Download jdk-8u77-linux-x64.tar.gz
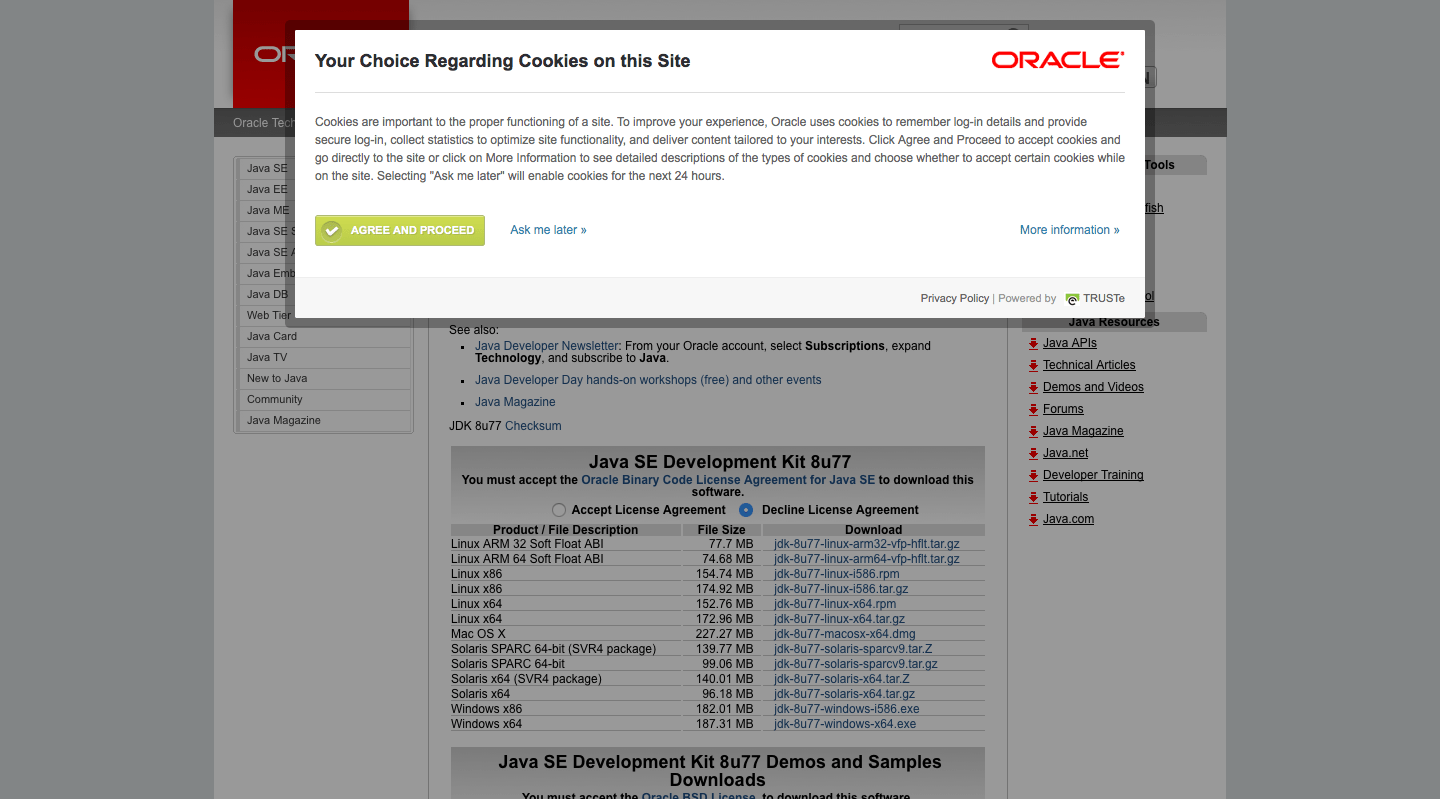The width and height of the screenshot is (1440, 799). [x=839, y=619]
